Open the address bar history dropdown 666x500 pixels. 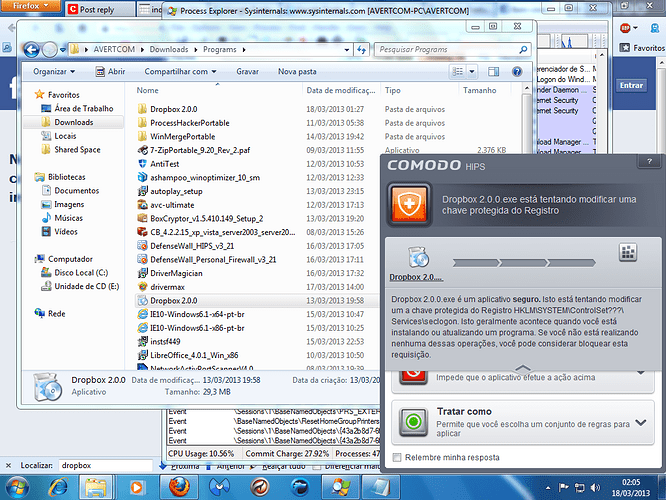(347, 50)
